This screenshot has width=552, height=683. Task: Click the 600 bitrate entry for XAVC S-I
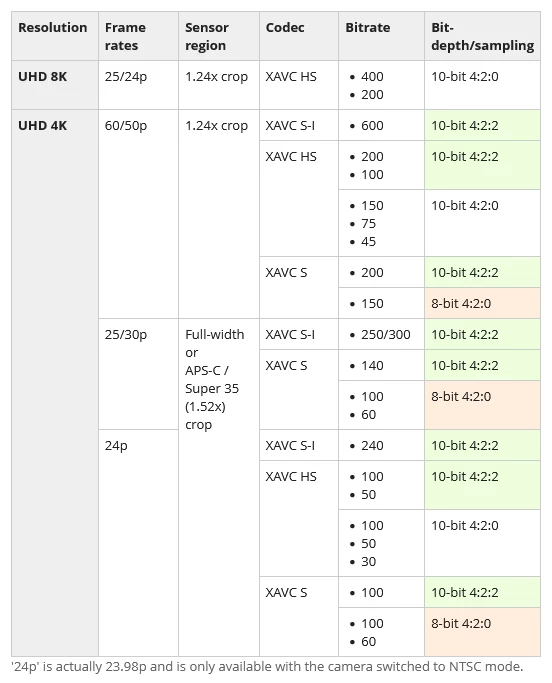(x=372, y=125)
